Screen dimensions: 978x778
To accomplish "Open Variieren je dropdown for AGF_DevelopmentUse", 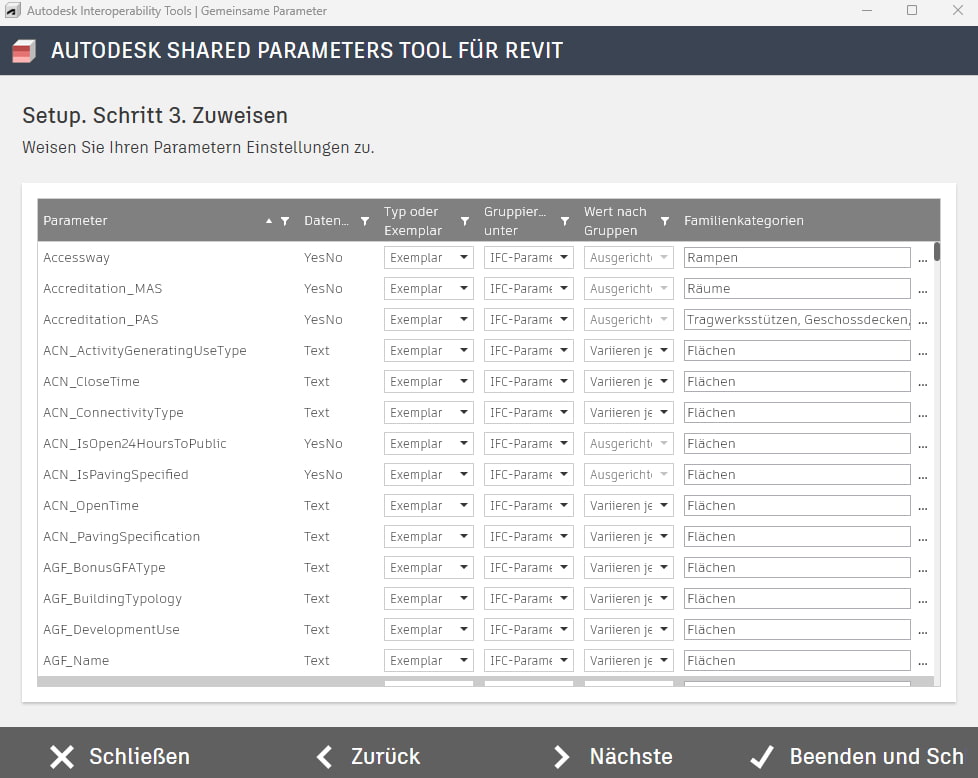I will click(629, 630).
